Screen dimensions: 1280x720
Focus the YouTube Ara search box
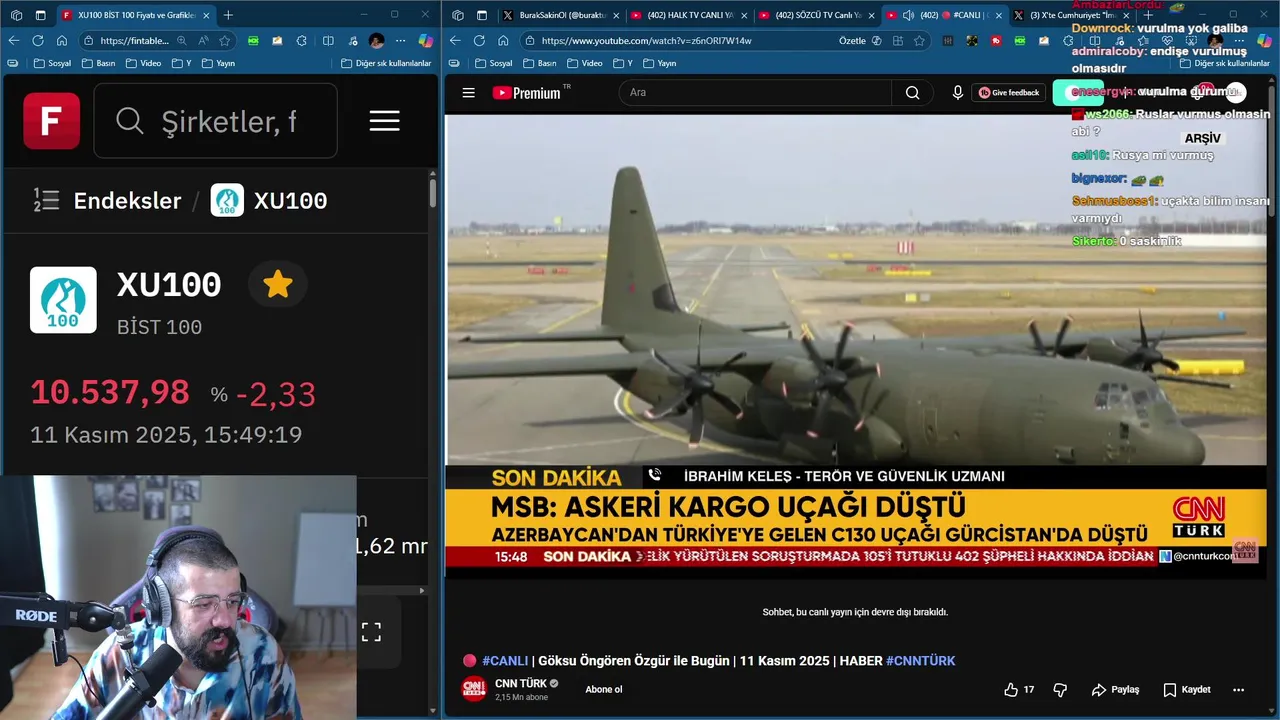point(755,92)
